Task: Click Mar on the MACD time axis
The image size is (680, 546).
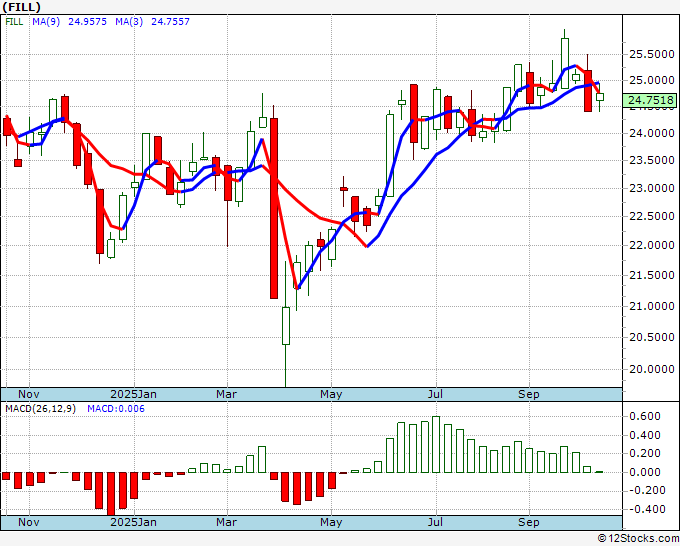Action: coord(226,522)
